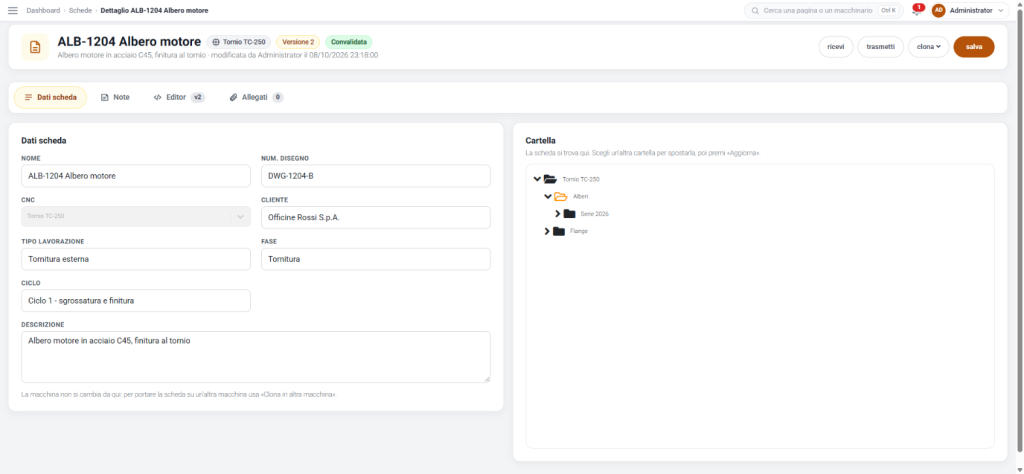Click inside the Descrizione textarea
The height and width of the screenshot is (474, 1024).
(x=256, y=356)
